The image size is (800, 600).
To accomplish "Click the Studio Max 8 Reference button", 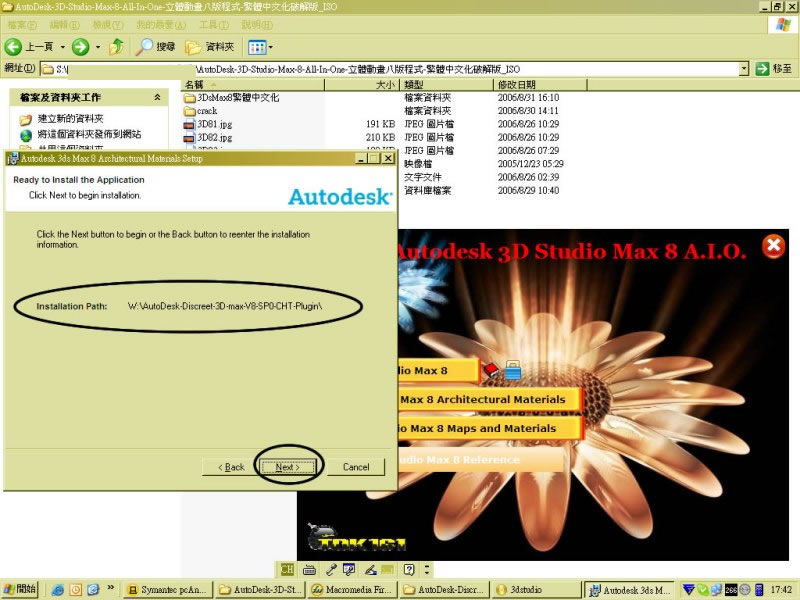I will pos(481,460).
